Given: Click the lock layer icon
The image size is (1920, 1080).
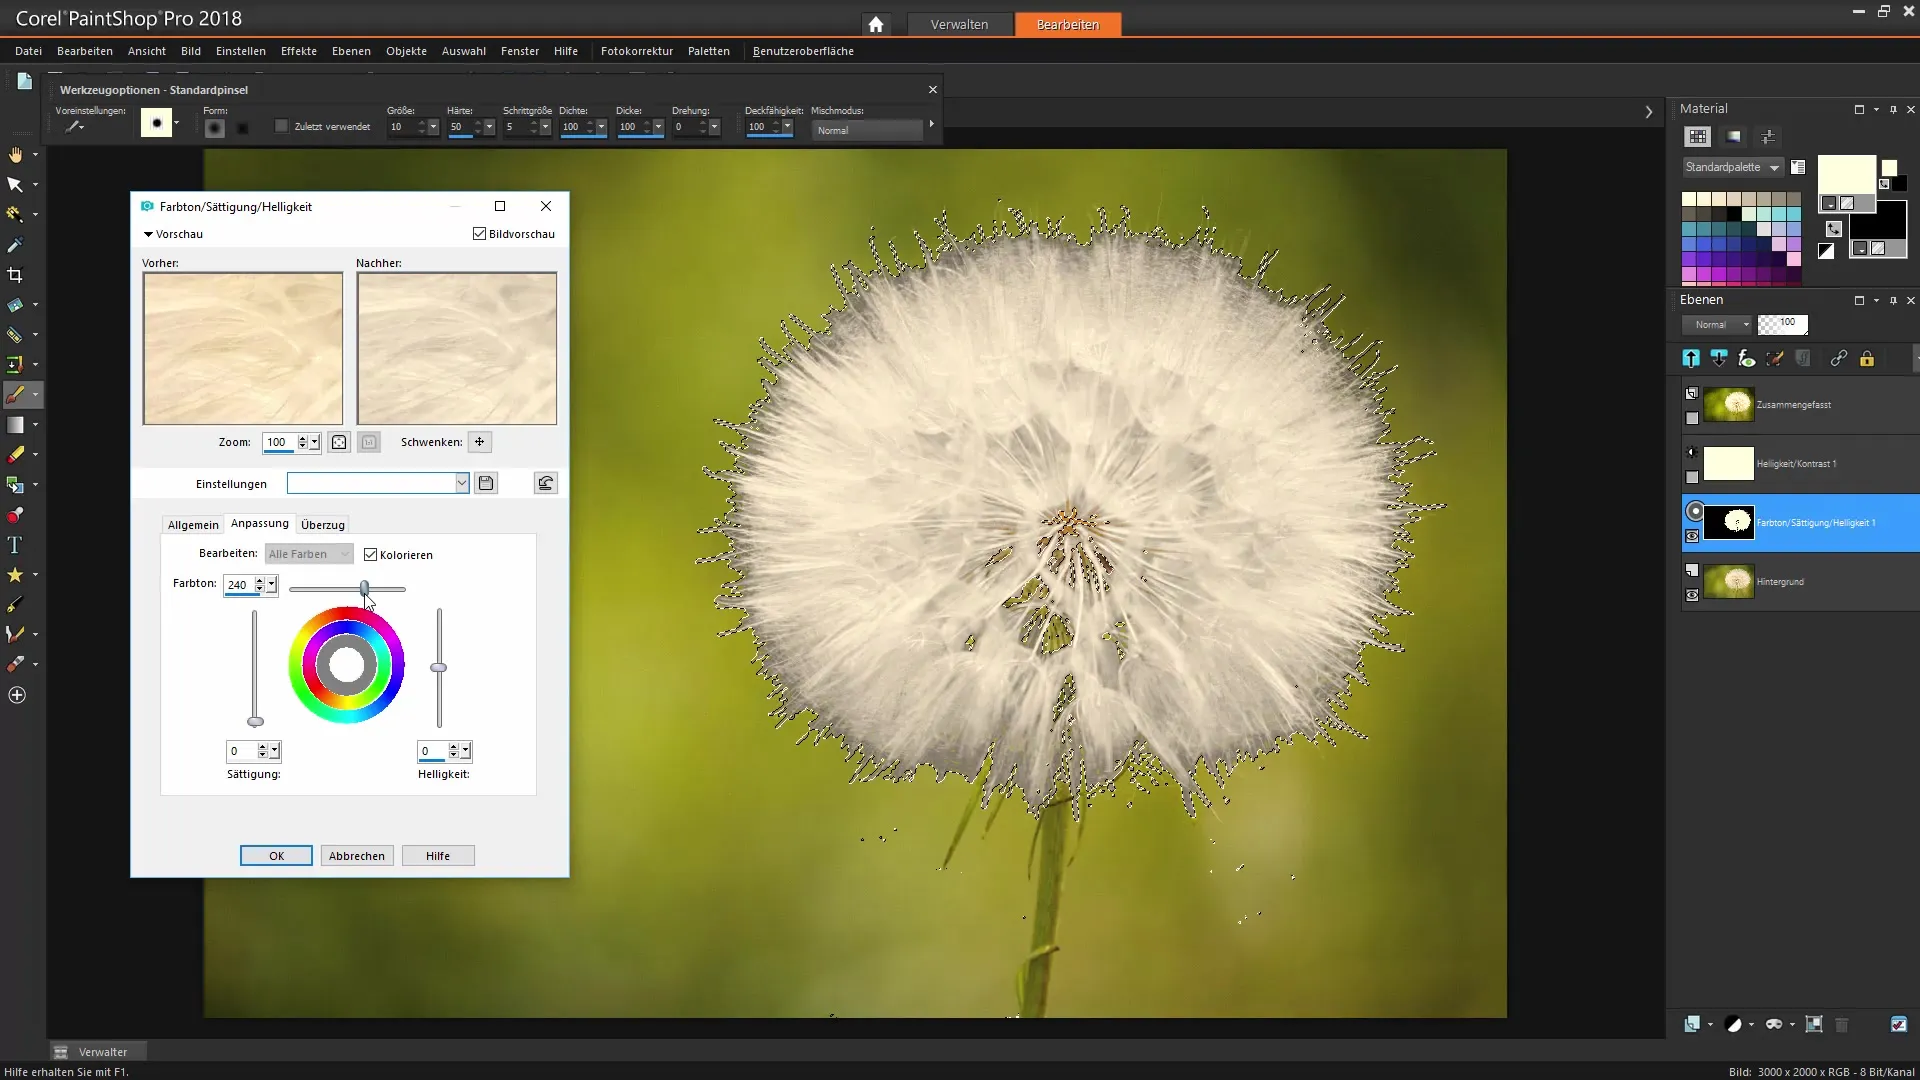Looking at the screenshot, I should click(x=1867, y=358).
